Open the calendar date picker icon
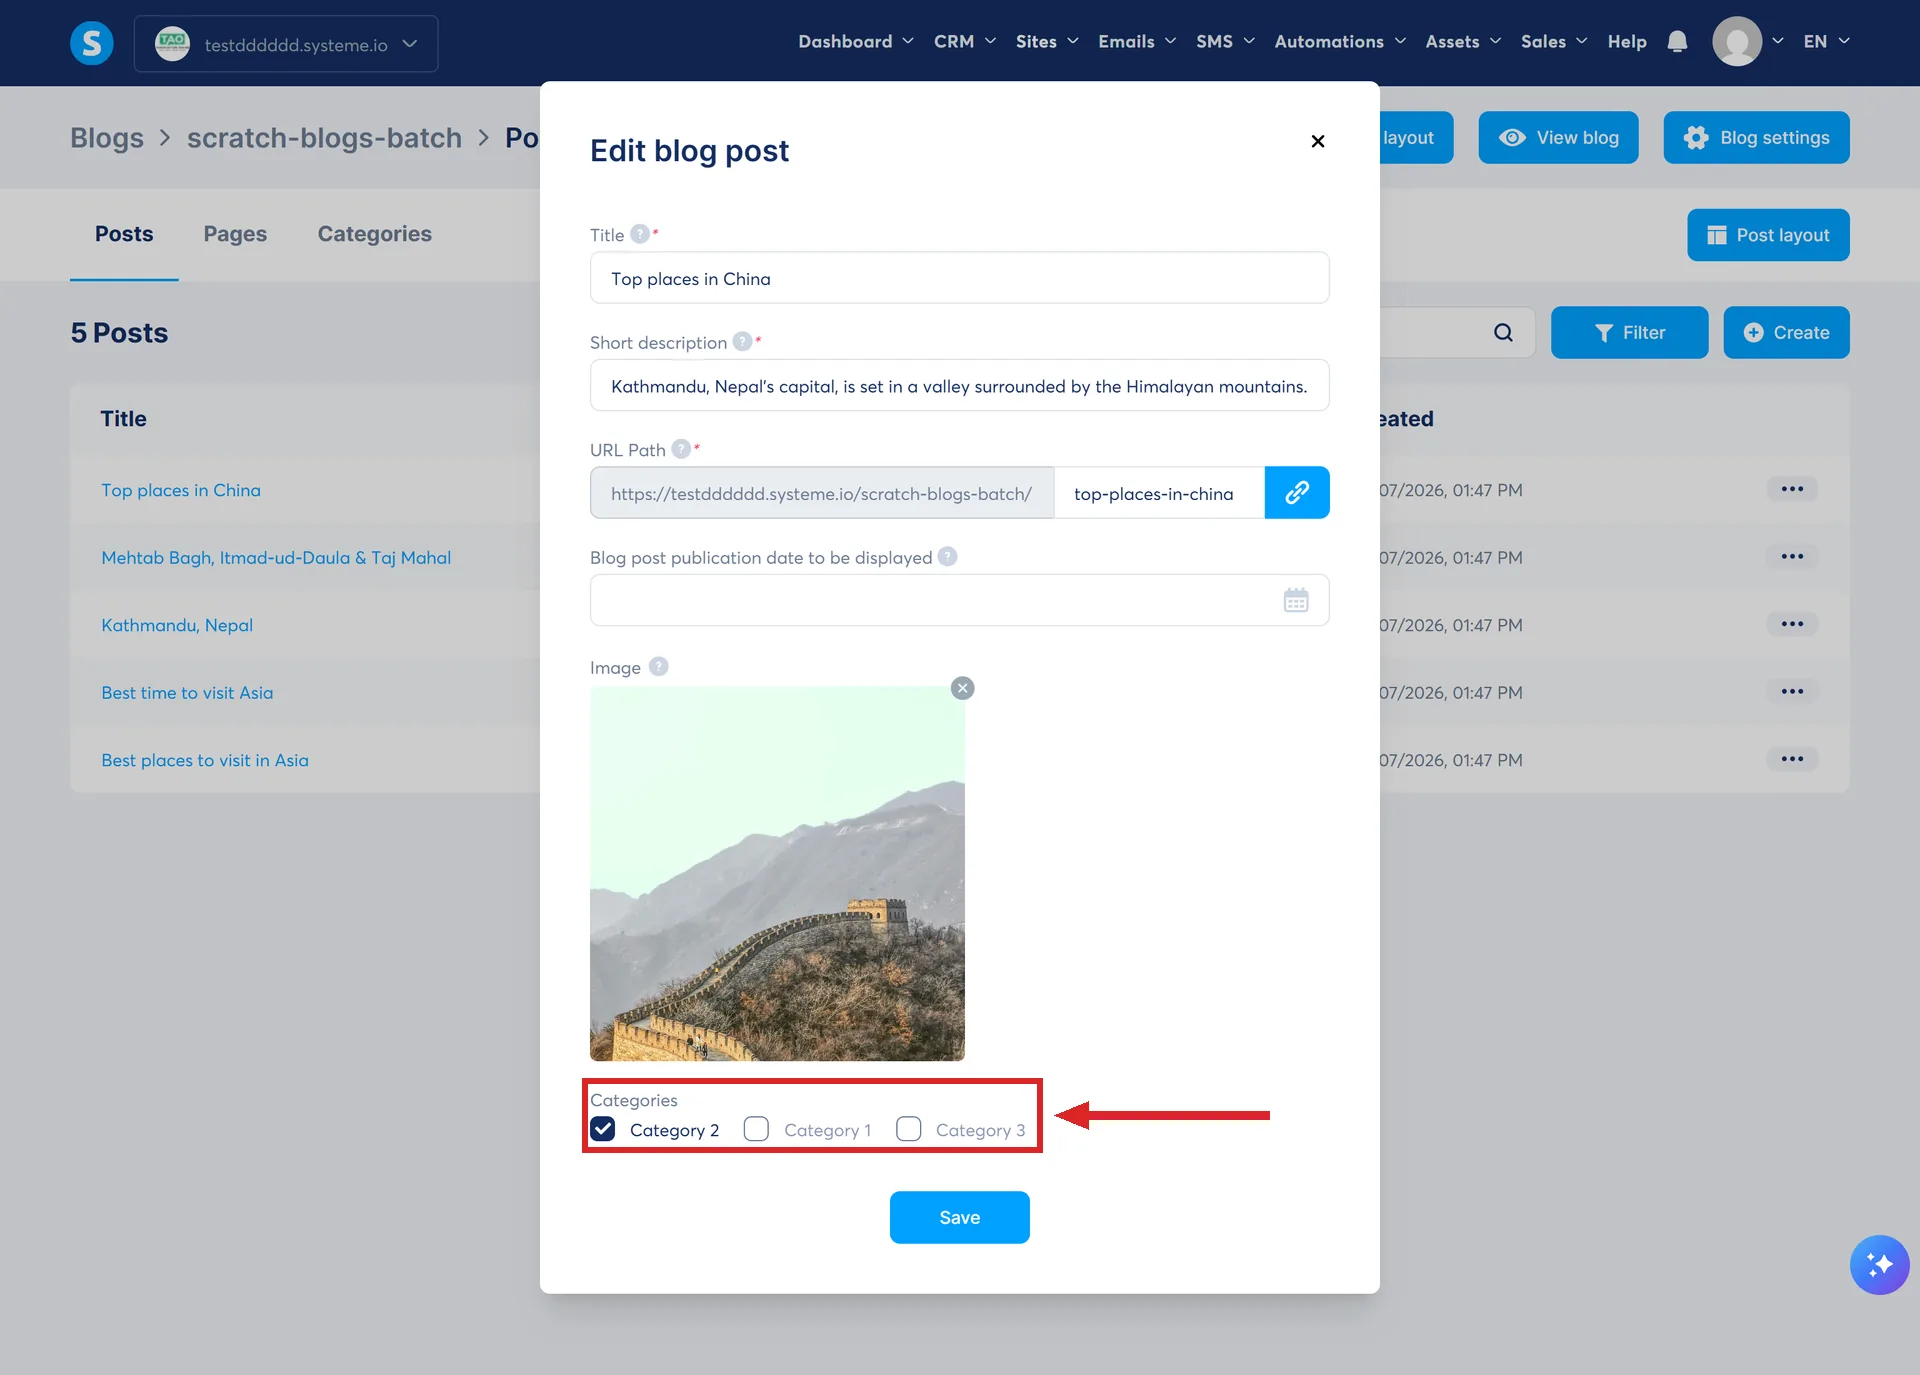Screen dimensions: 1920x1375 click(x=1296, y=600)
